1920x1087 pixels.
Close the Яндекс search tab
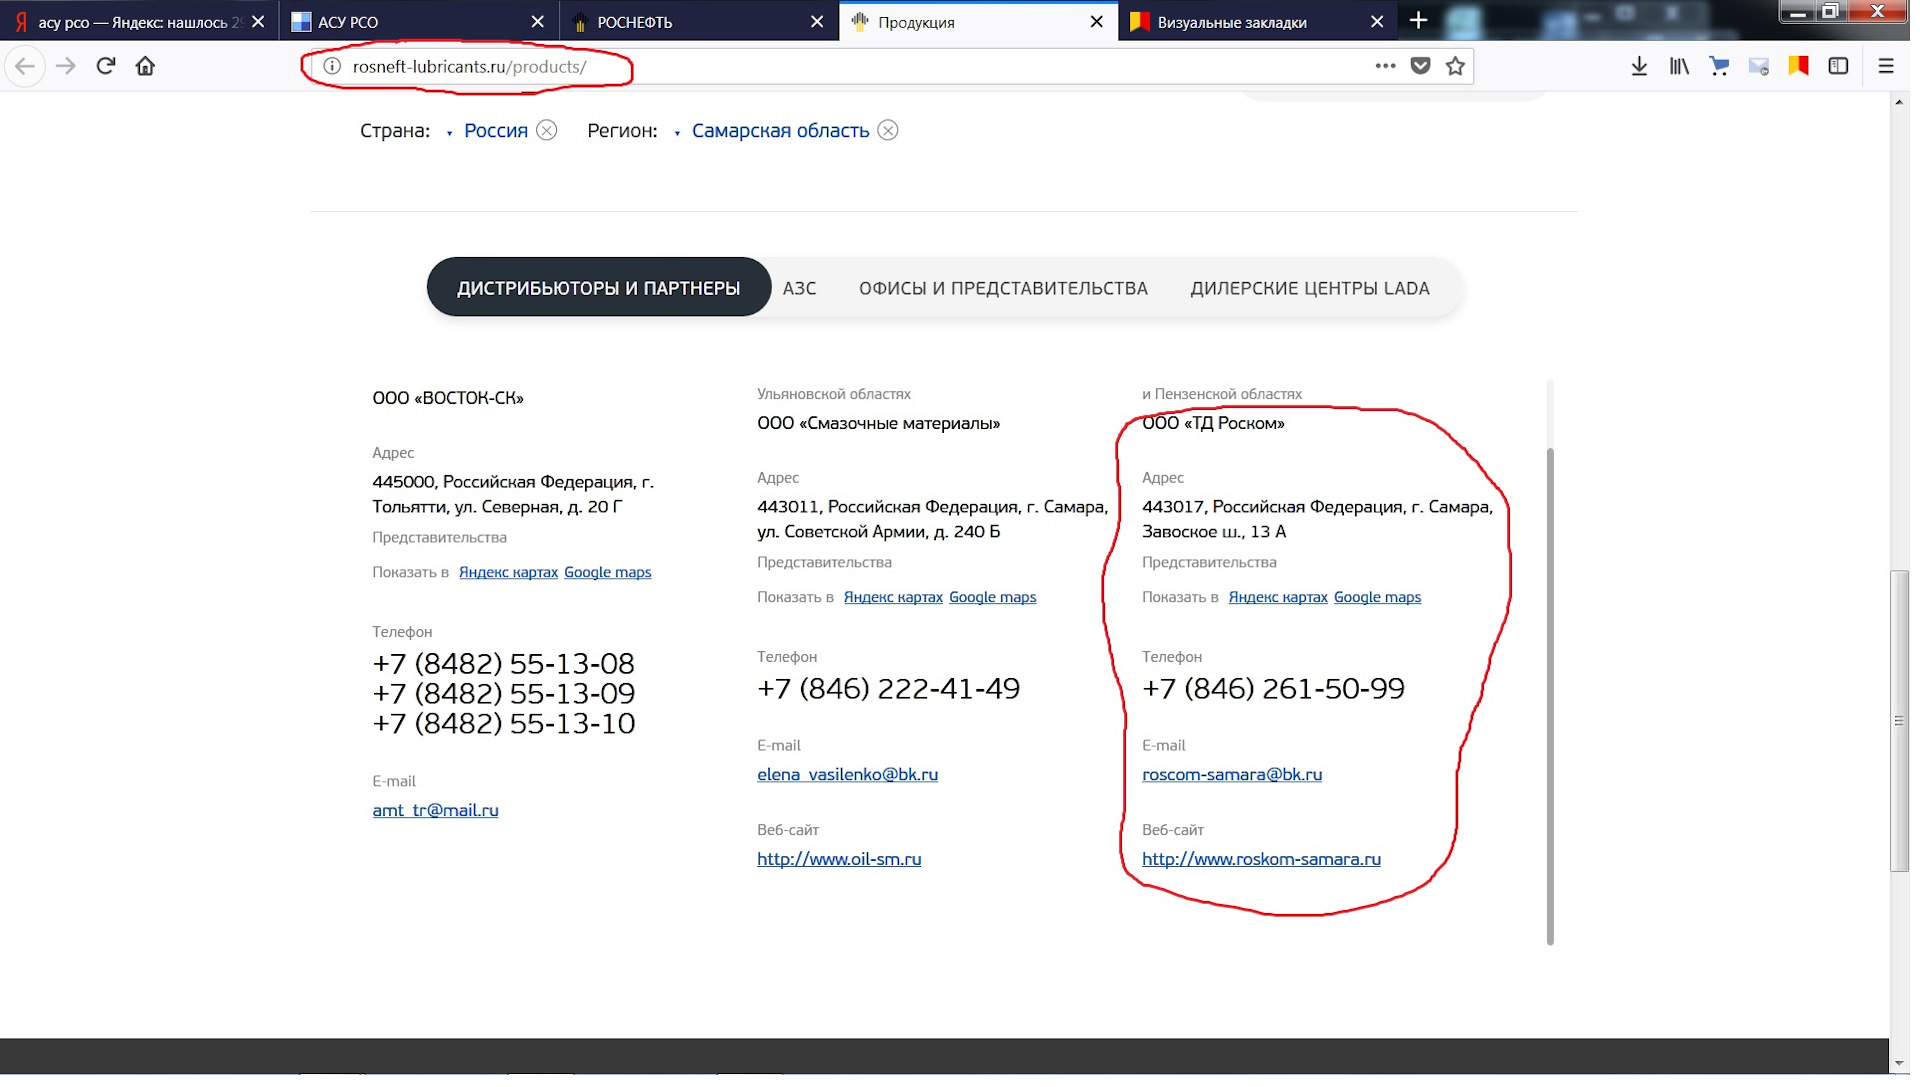pyautogui.click(x=258, y=21)
